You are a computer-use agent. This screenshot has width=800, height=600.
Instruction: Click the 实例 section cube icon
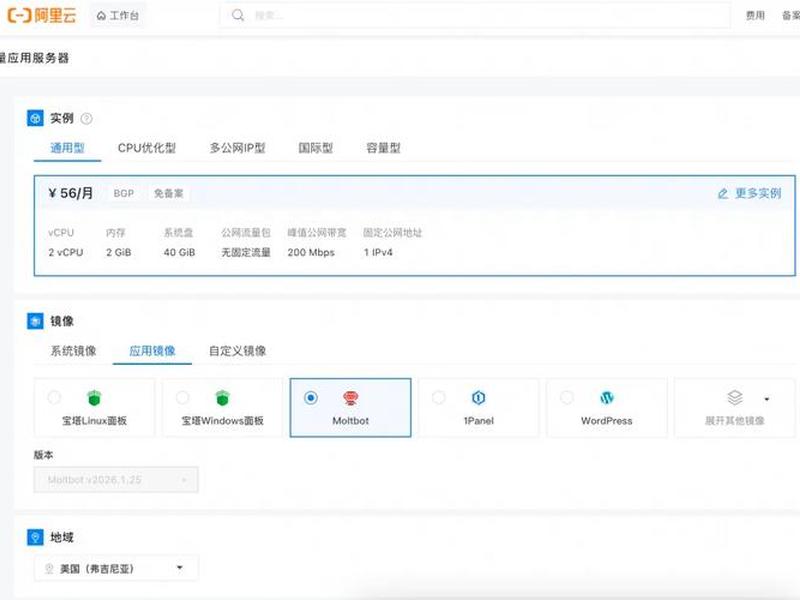tap(35, 118)
